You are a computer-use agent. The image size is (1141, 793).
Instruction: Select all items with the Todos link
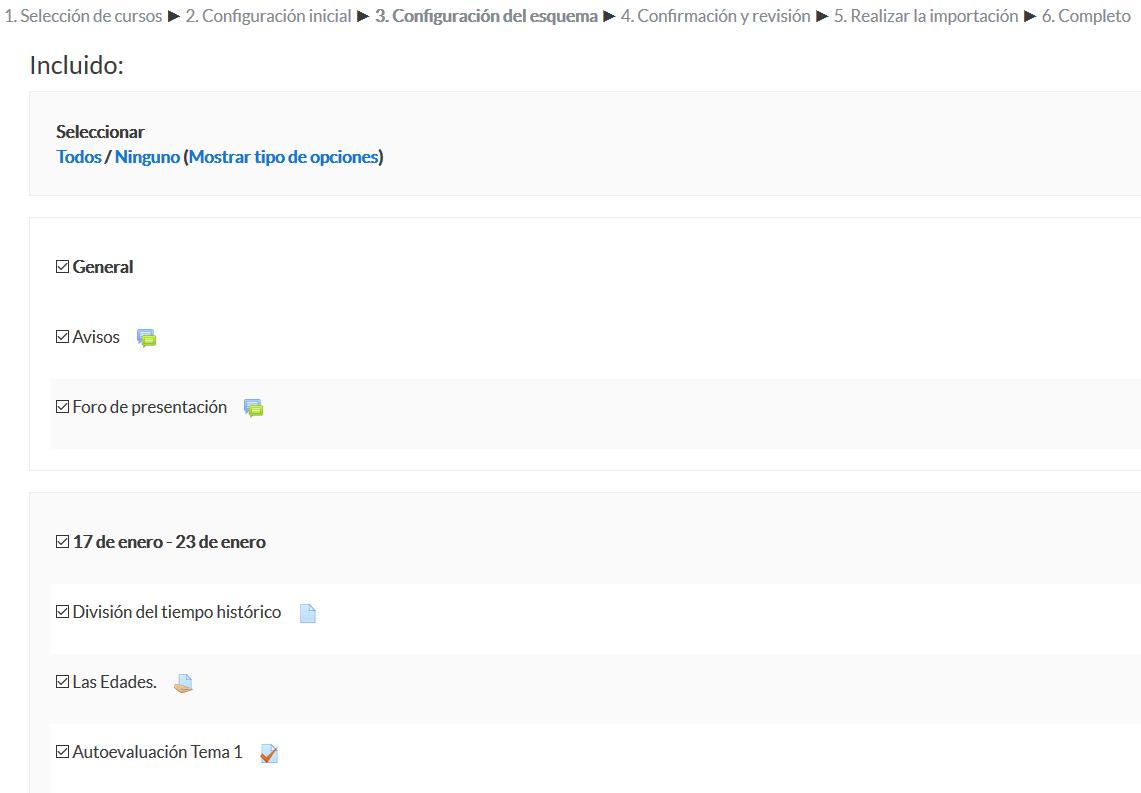pos(79,157)
